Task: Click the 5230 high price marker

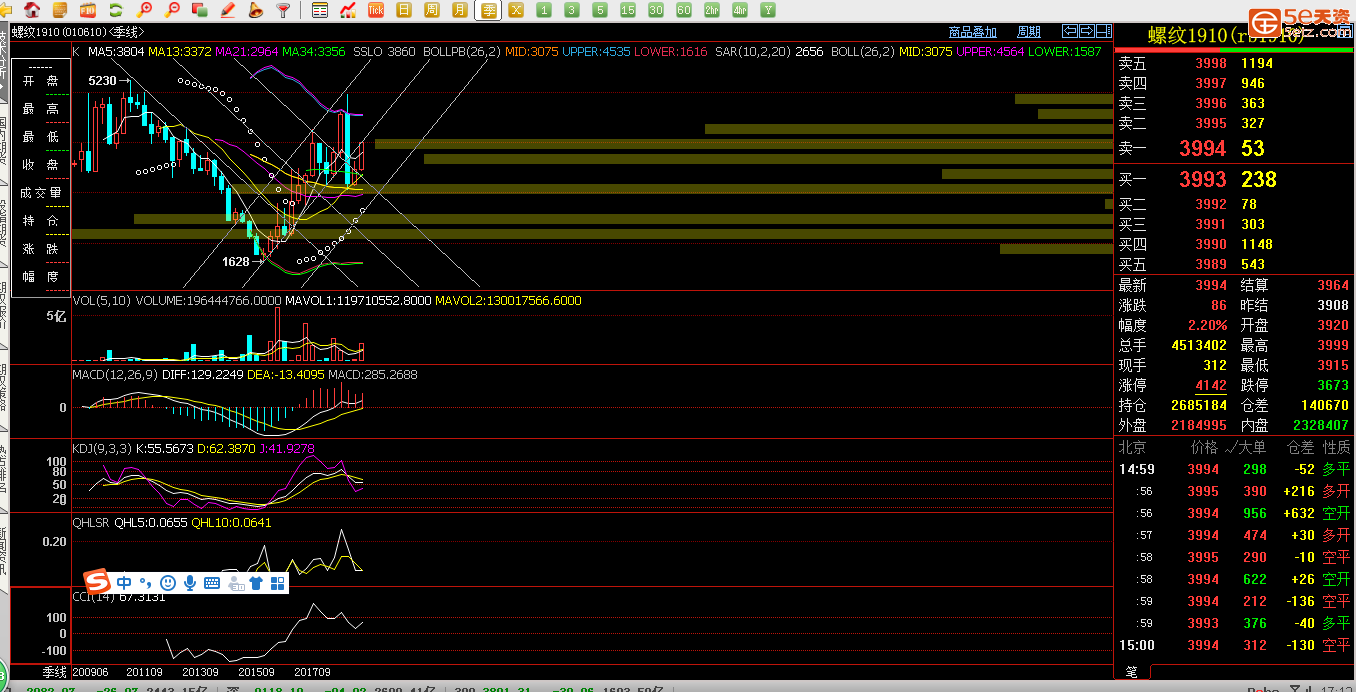Action: (x=102, y=80)
